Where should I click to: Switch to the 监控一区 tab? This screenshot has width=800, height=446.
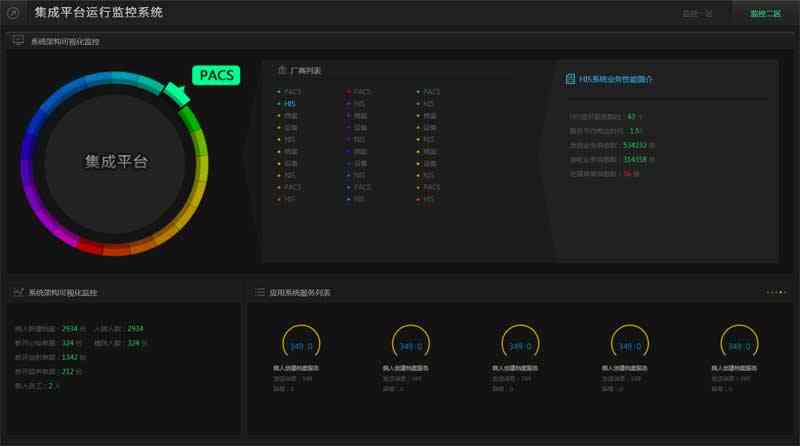click(x=697, y=14)
